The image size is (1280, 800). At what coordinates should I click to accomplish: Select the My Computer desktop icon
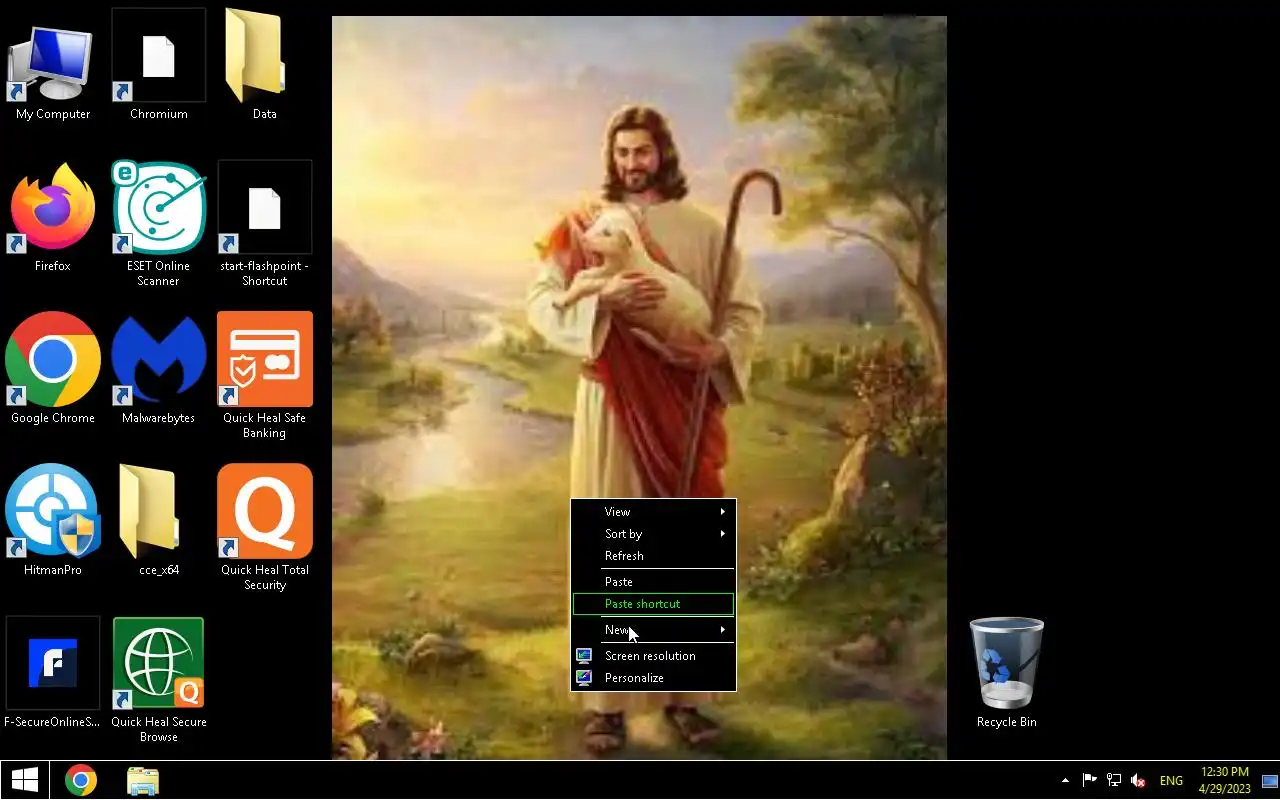click(52, 65)
